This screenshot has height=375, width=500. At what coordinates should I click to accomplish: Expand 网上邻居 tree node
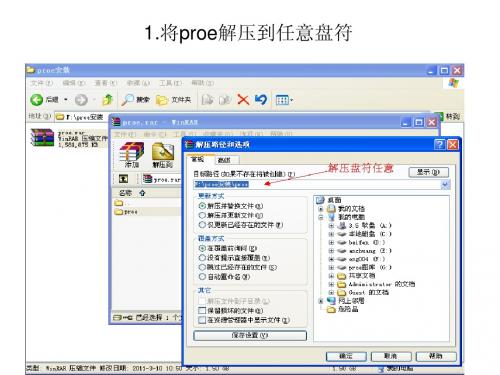[x=321, y=301]
